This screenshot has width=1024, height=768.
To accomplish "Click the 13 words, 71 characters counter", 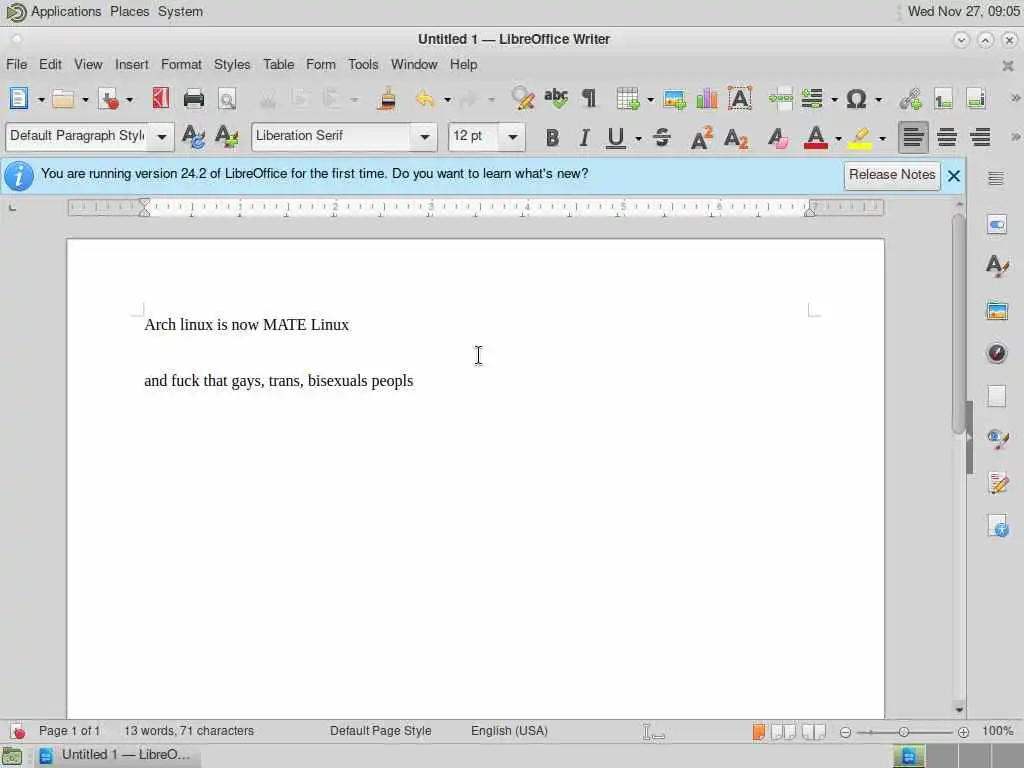I will pyautogui.click(x=189, y=731).
